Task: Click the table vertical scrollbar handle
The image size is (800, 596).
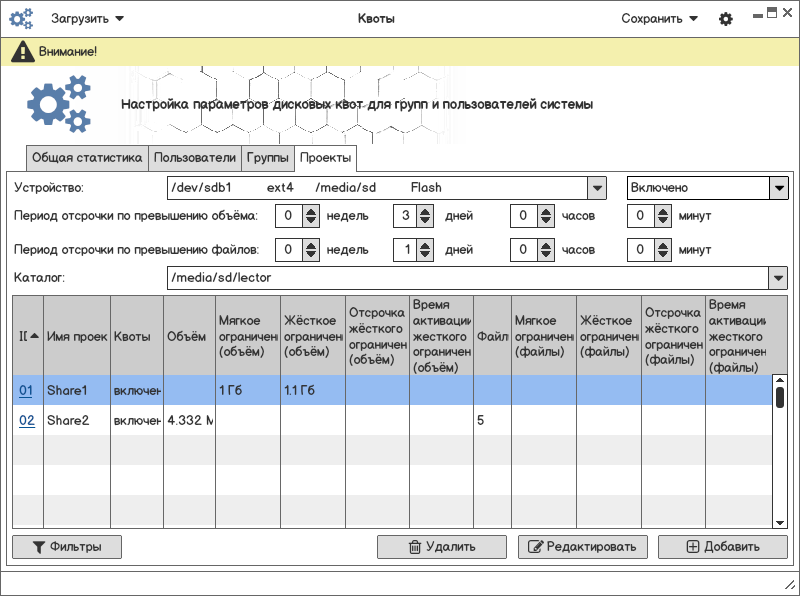Action: (x=779, y=397)
